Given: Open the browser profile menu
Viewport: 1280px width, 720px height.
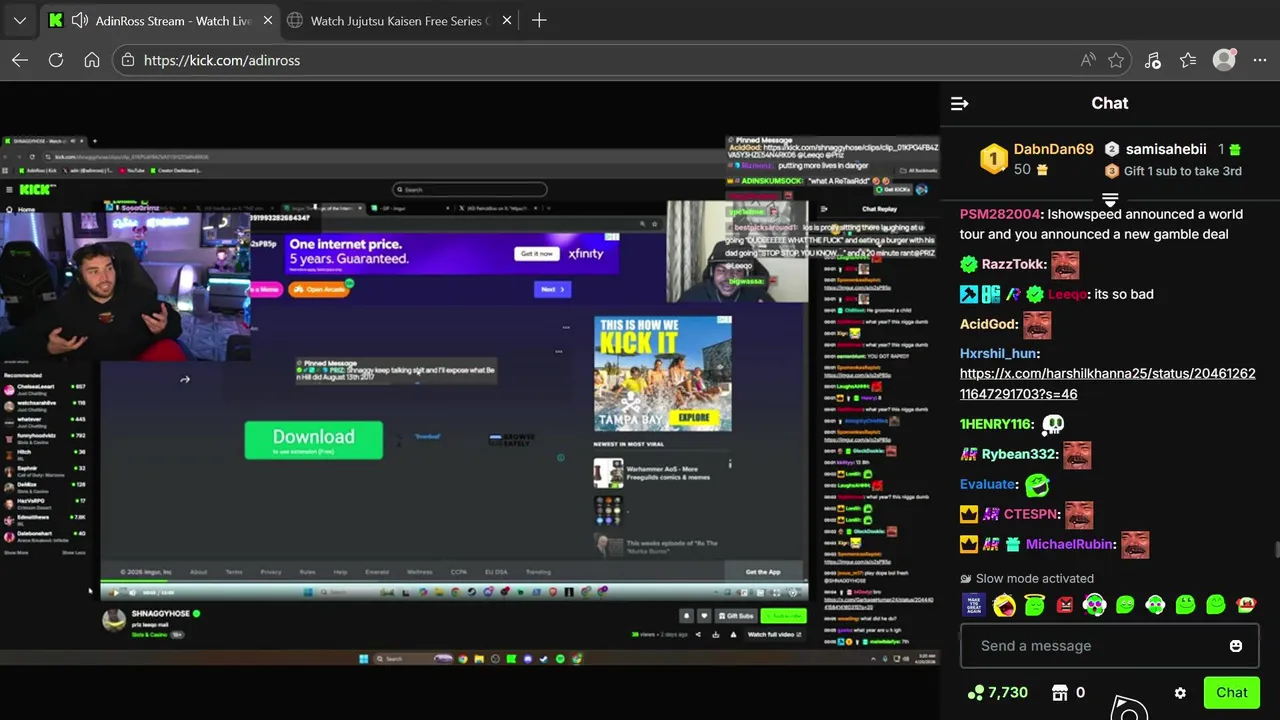Looking at the screenshot, I should (x=1224, y=60).
